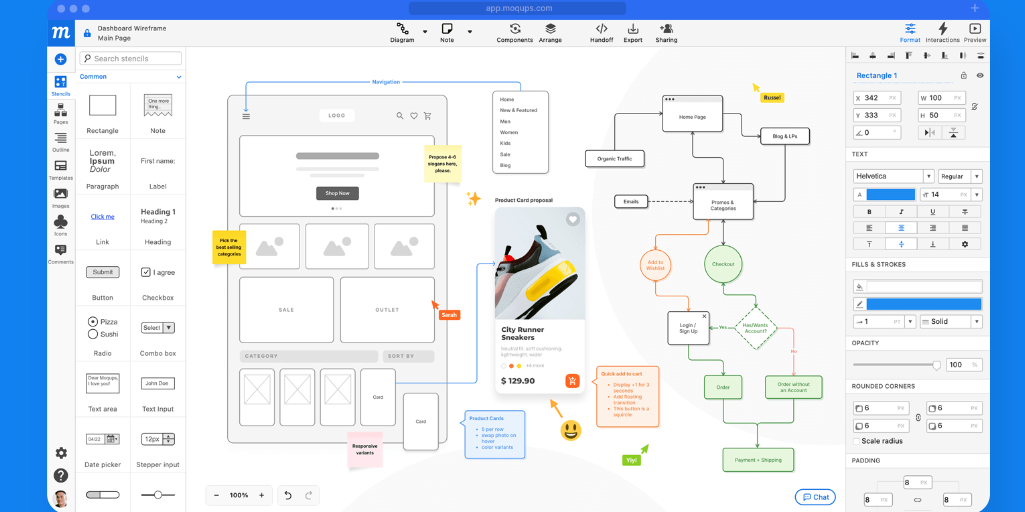Click the opacity slider handle
This screenshot has width=1025, height=512.
[936, 365]
